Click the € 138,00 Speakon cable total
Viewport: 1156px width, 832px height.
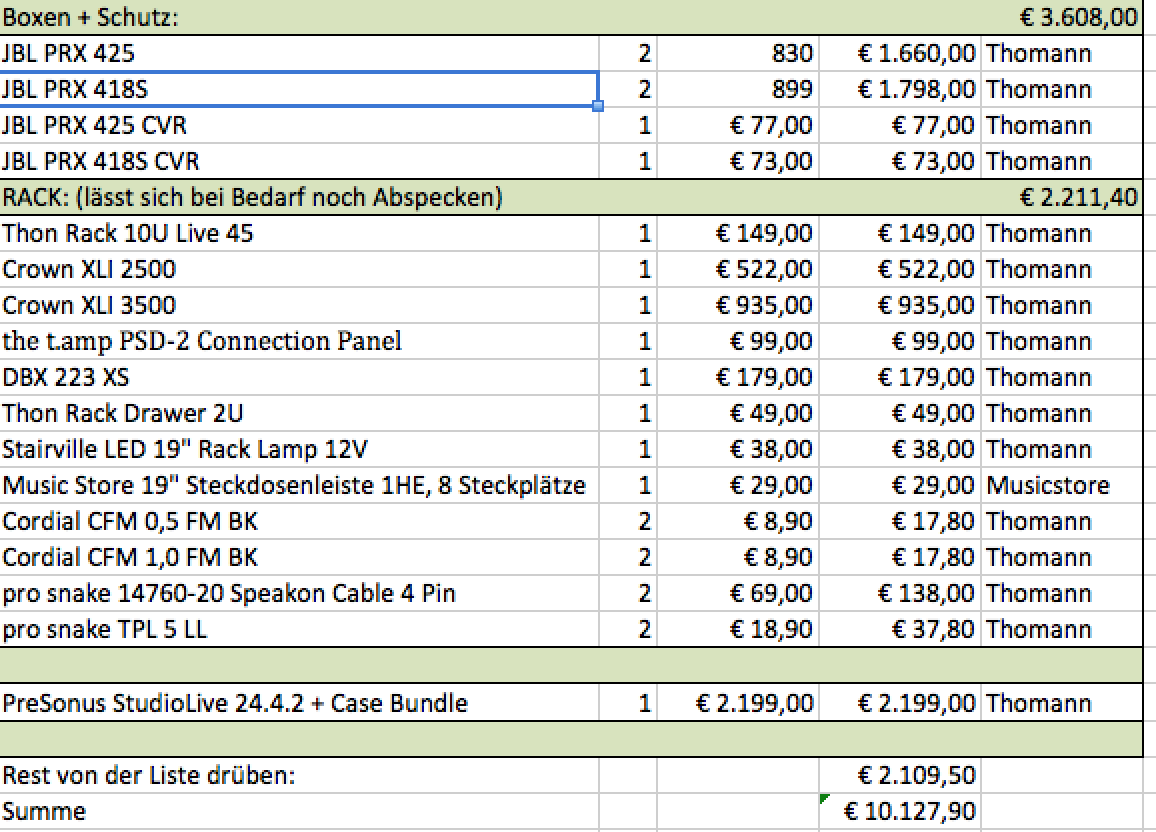pos(899,593)
